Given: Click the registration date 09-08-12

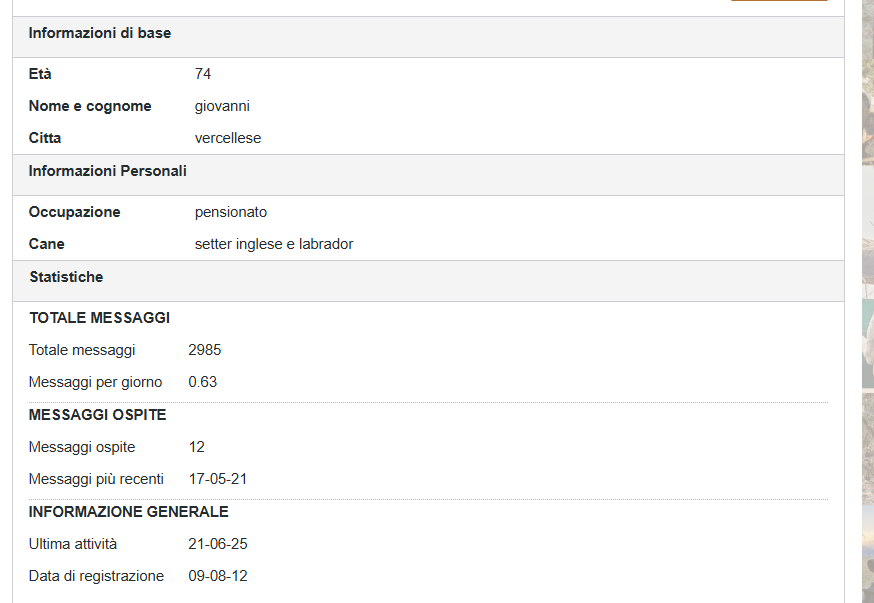Looking at the screenshot, I should tap(218, 576).
